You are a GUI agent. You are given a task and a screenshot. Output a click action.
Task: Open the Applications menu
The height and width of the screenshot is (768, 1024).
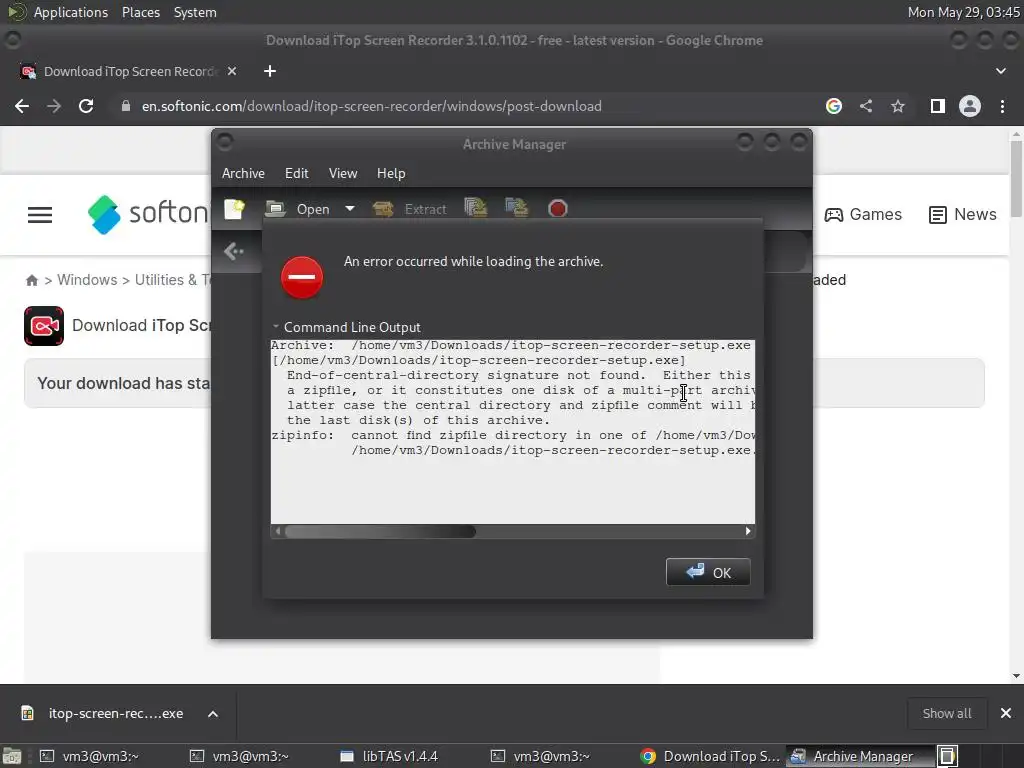[71, 12]
